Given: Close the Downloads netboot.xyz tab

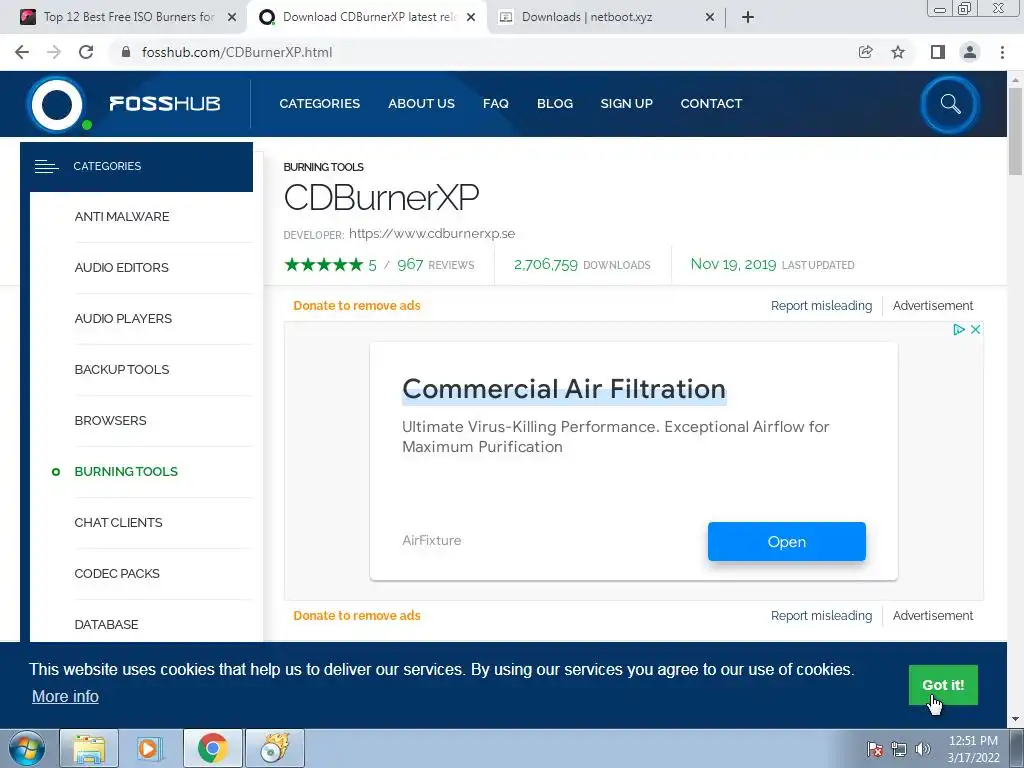Looking at the screenshot, I should 710,17.
